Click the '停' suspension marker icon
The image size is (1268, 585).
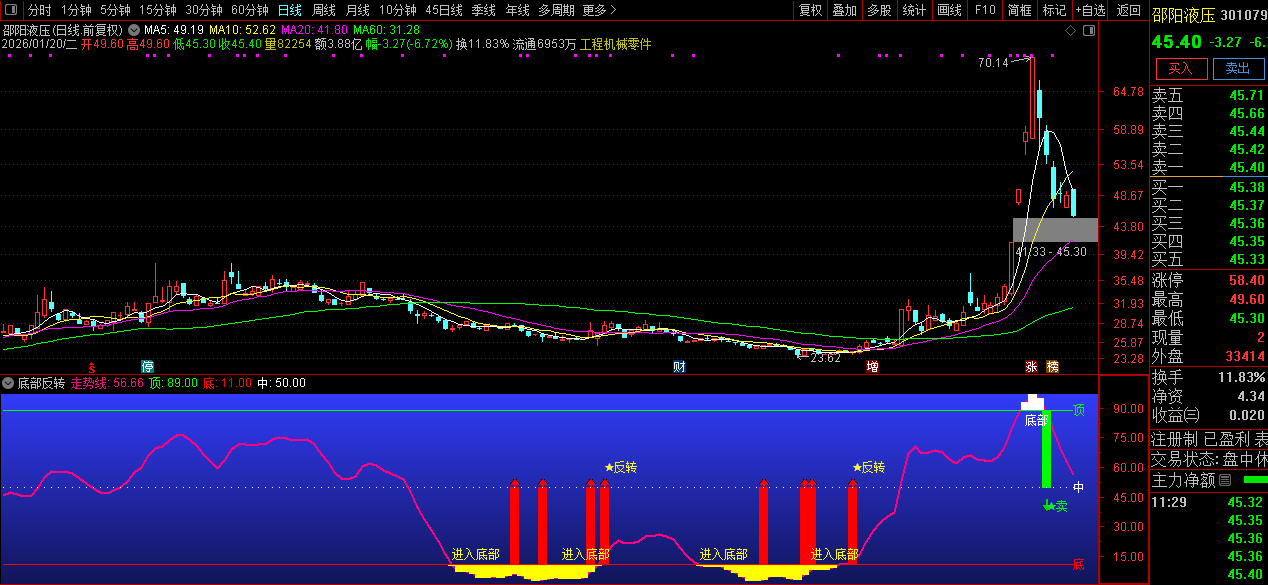[148, 367]
